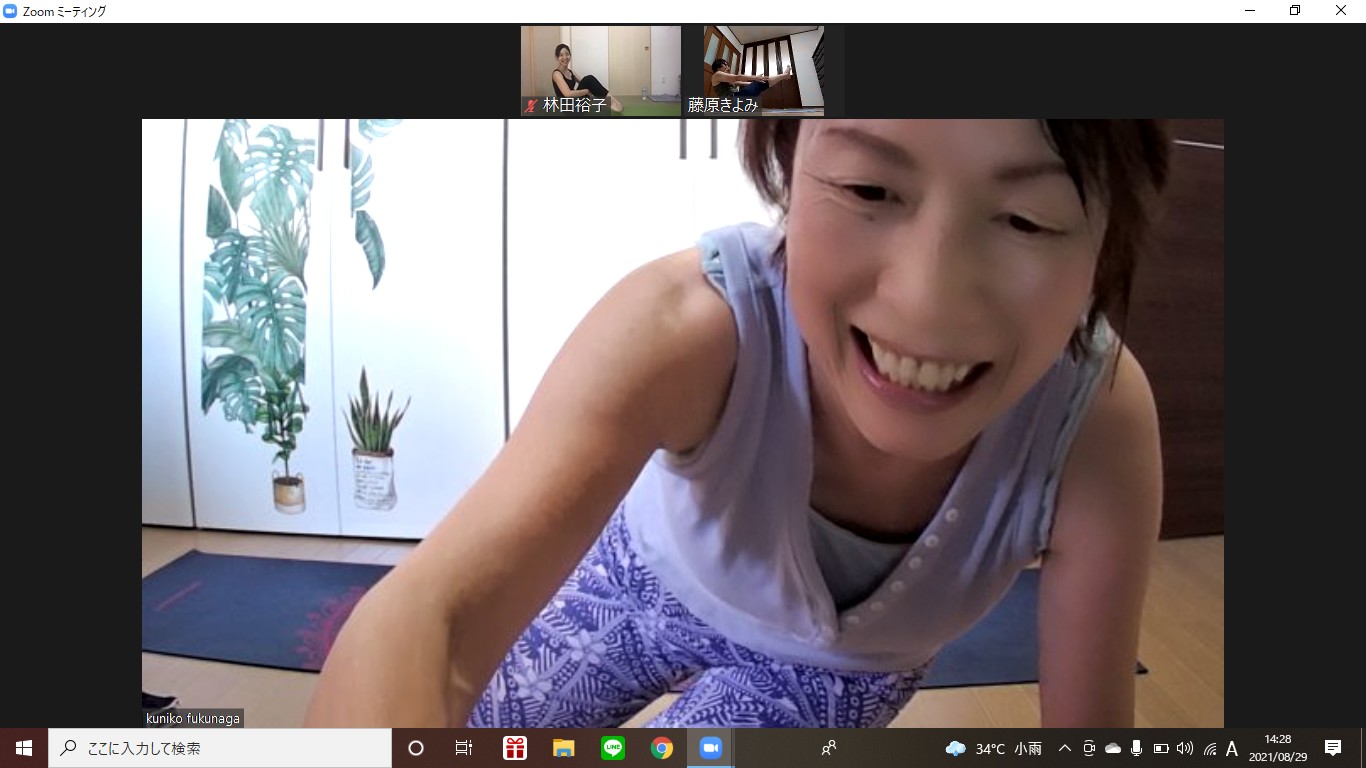Open the Wi-Fi network tray icon
Screen dimensions: 1366x768
[x=1210, y=748]
